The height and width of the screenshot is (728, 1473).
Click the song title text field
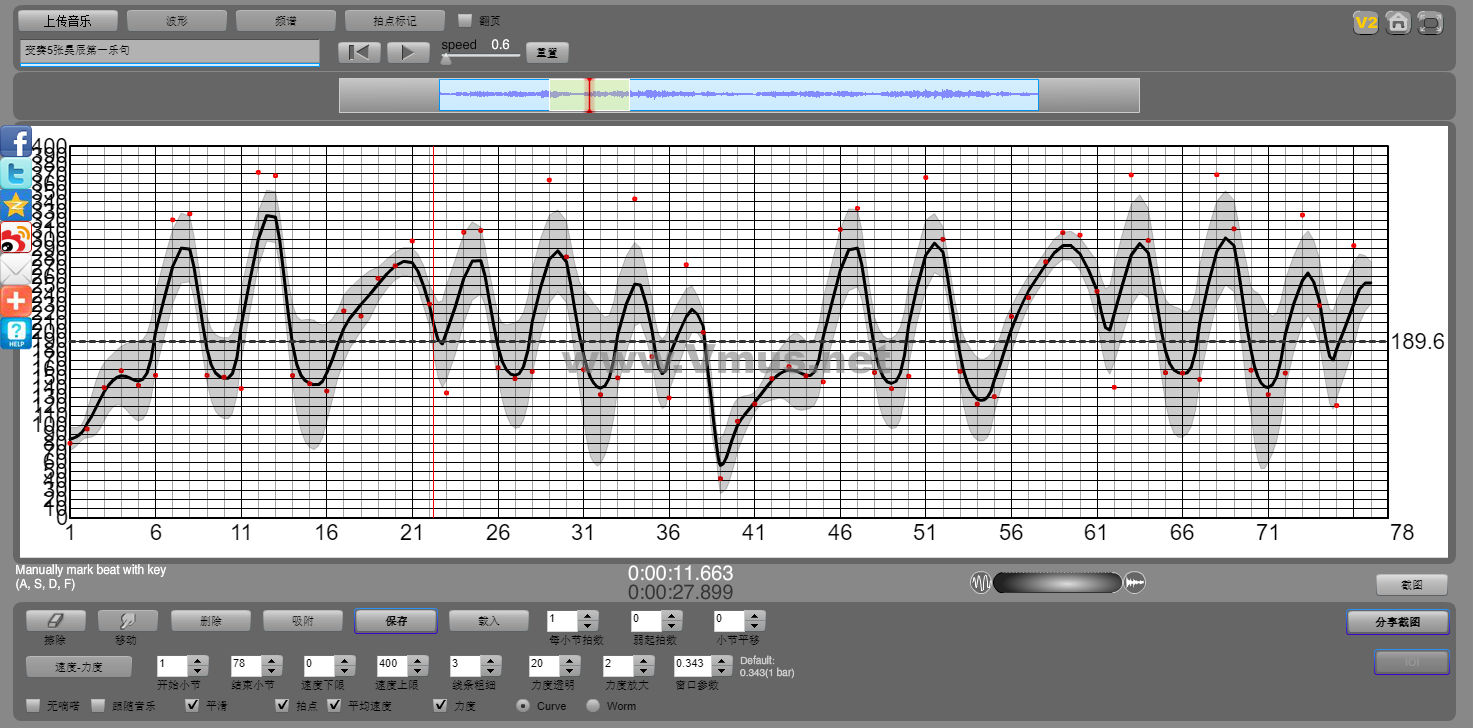(x=169, y=52)
